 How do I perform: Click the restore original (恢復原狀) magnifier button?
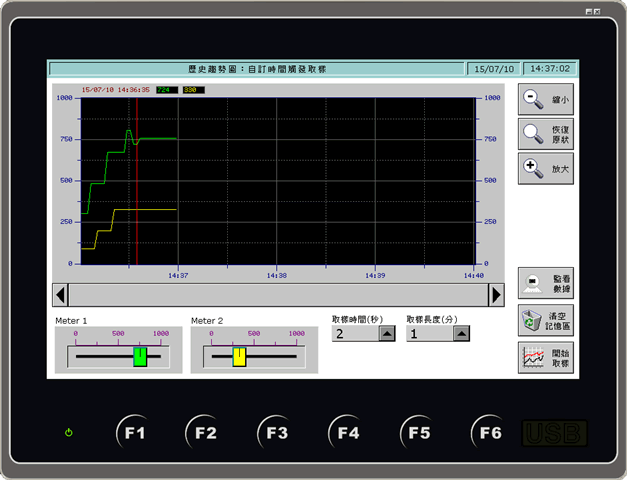[x=546, y=134]
